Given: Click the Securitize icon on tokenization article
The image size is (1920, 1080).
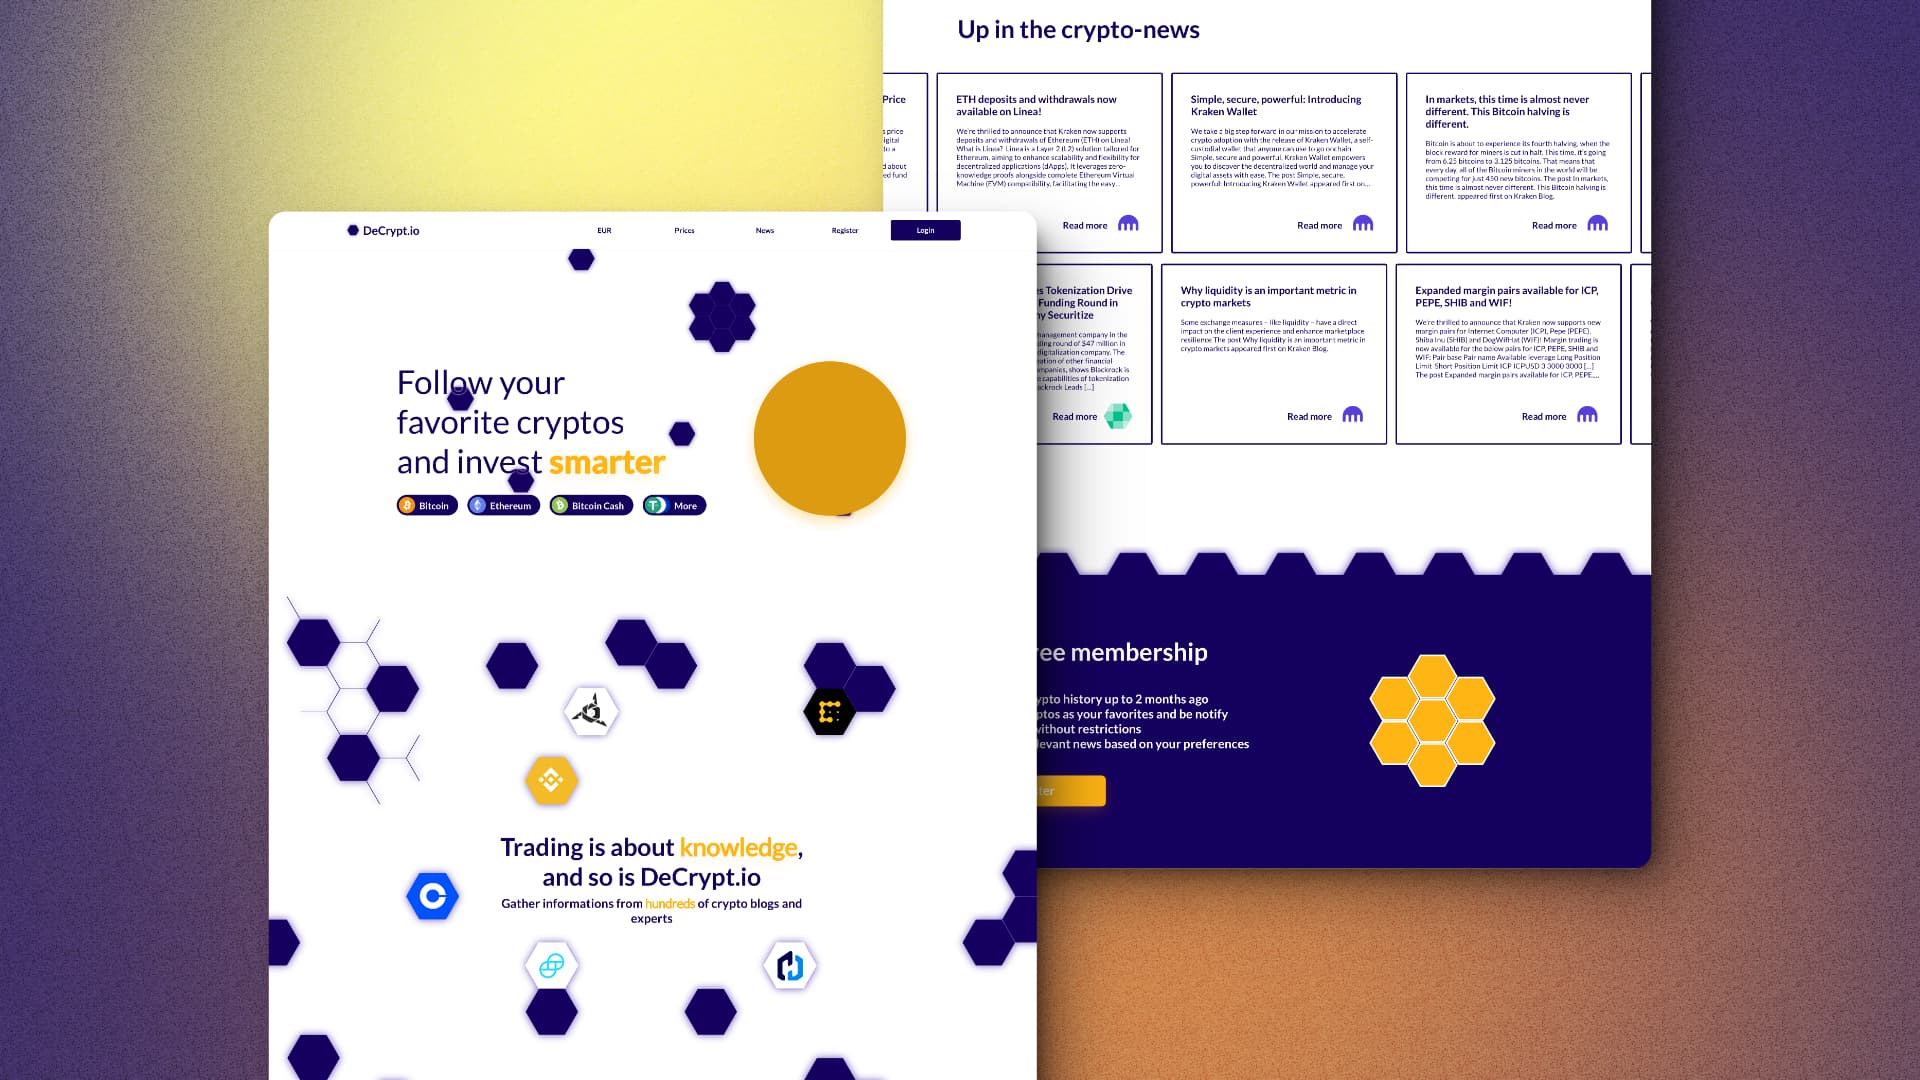Looking at the screenshot, I should coord(1120,415).
